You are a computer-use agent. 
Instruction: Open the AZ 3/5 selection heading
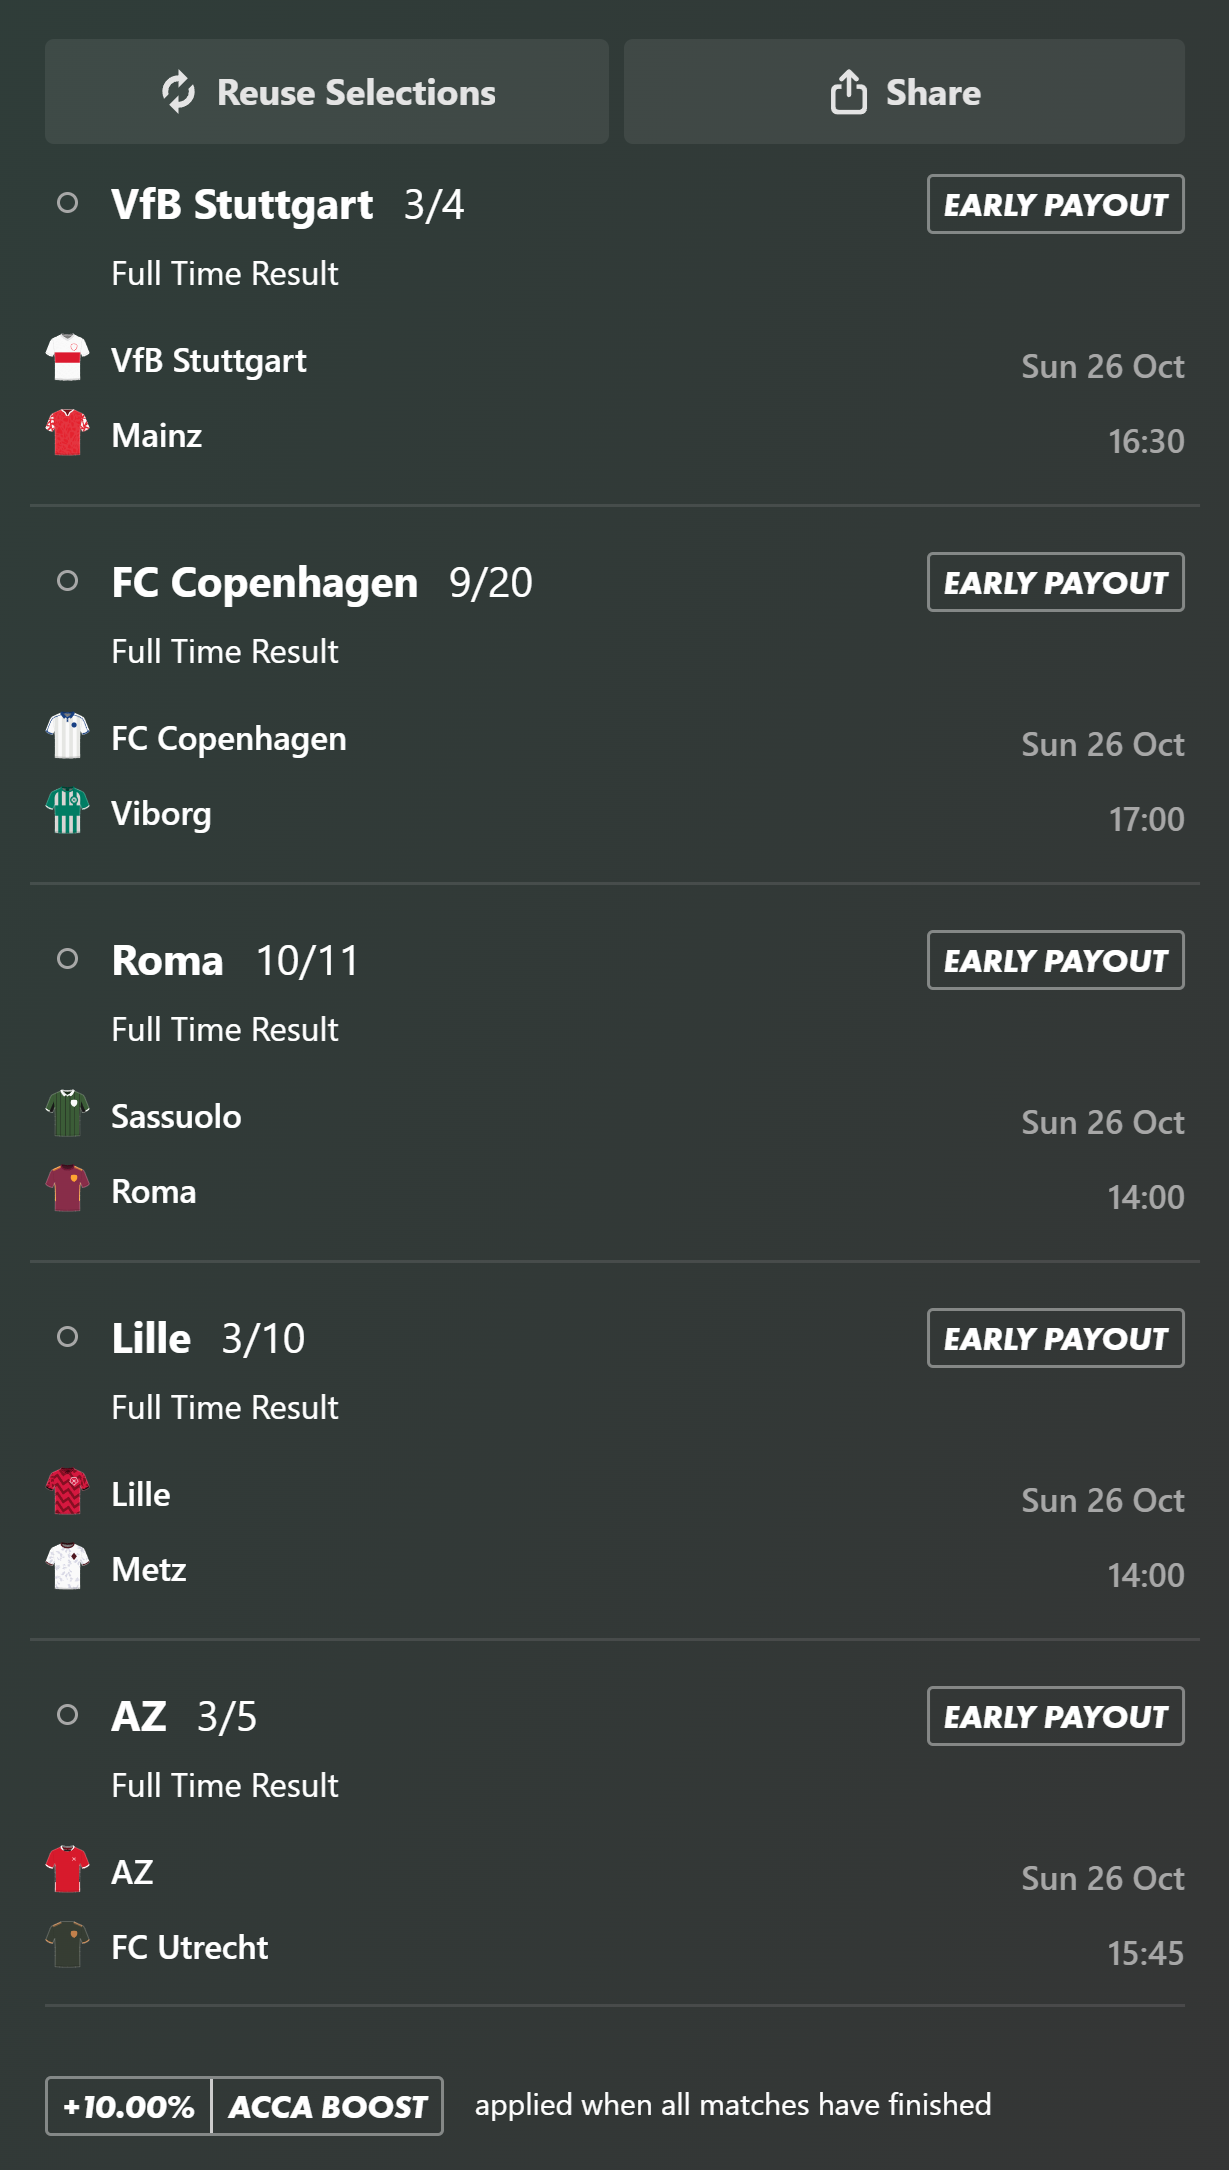click(184, 1716)
